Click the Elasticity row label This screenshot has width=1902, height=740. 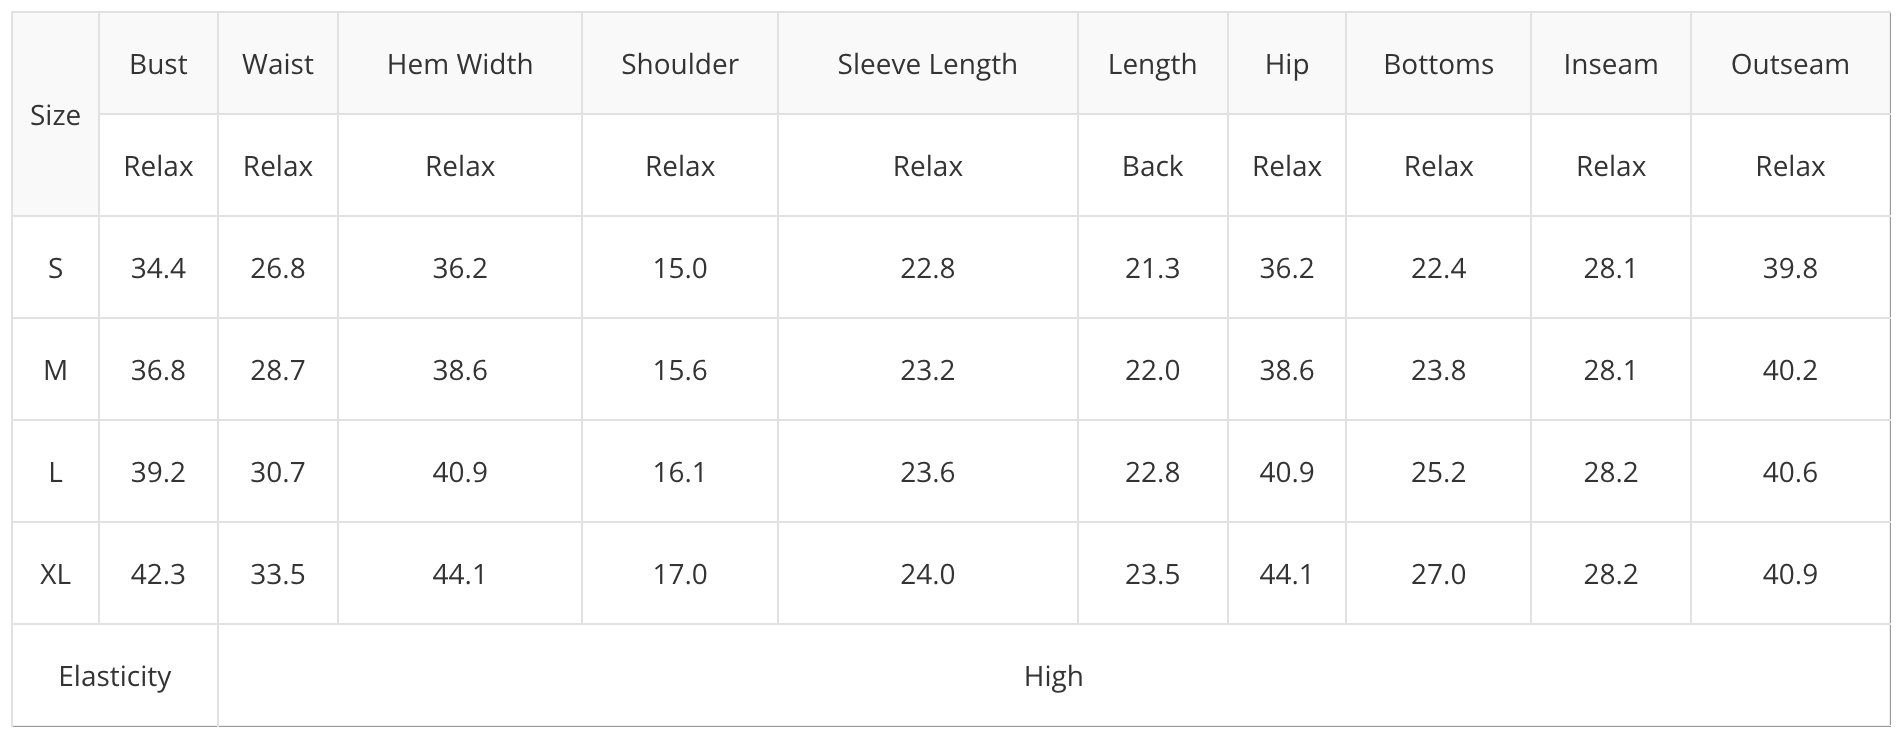coord(115,676)
